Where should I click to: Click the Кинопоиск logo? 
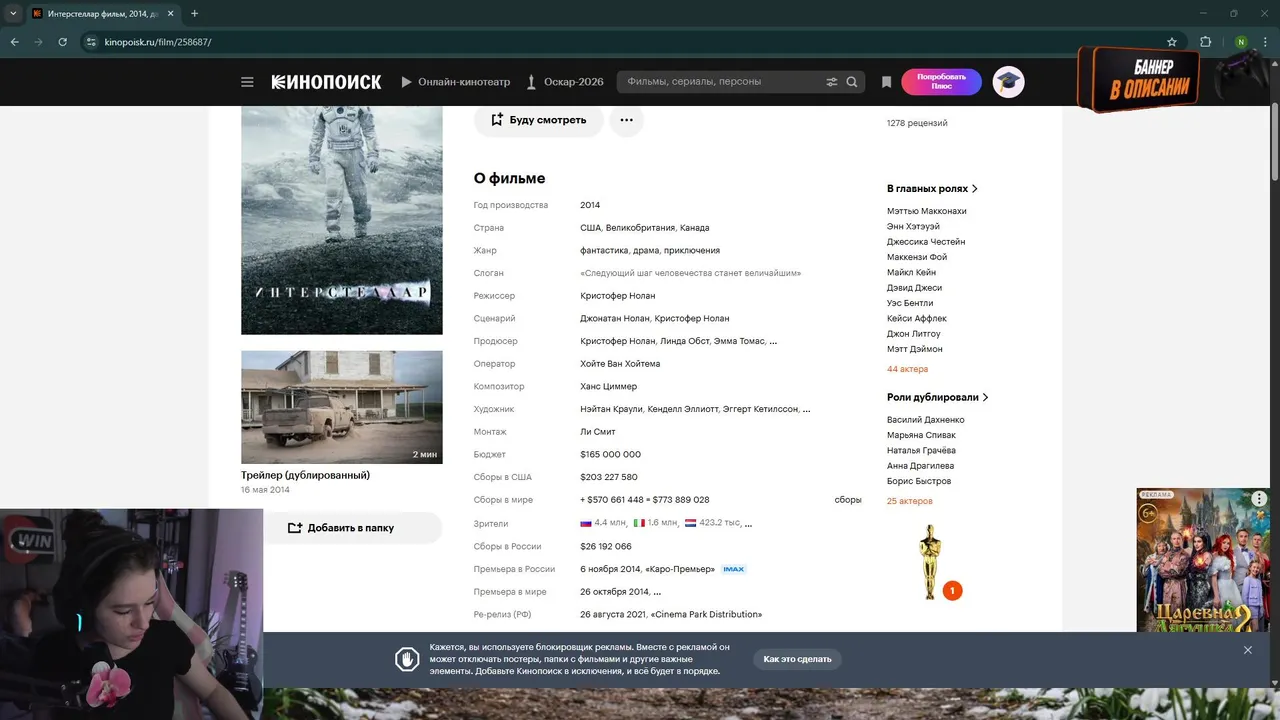[326, 82]
